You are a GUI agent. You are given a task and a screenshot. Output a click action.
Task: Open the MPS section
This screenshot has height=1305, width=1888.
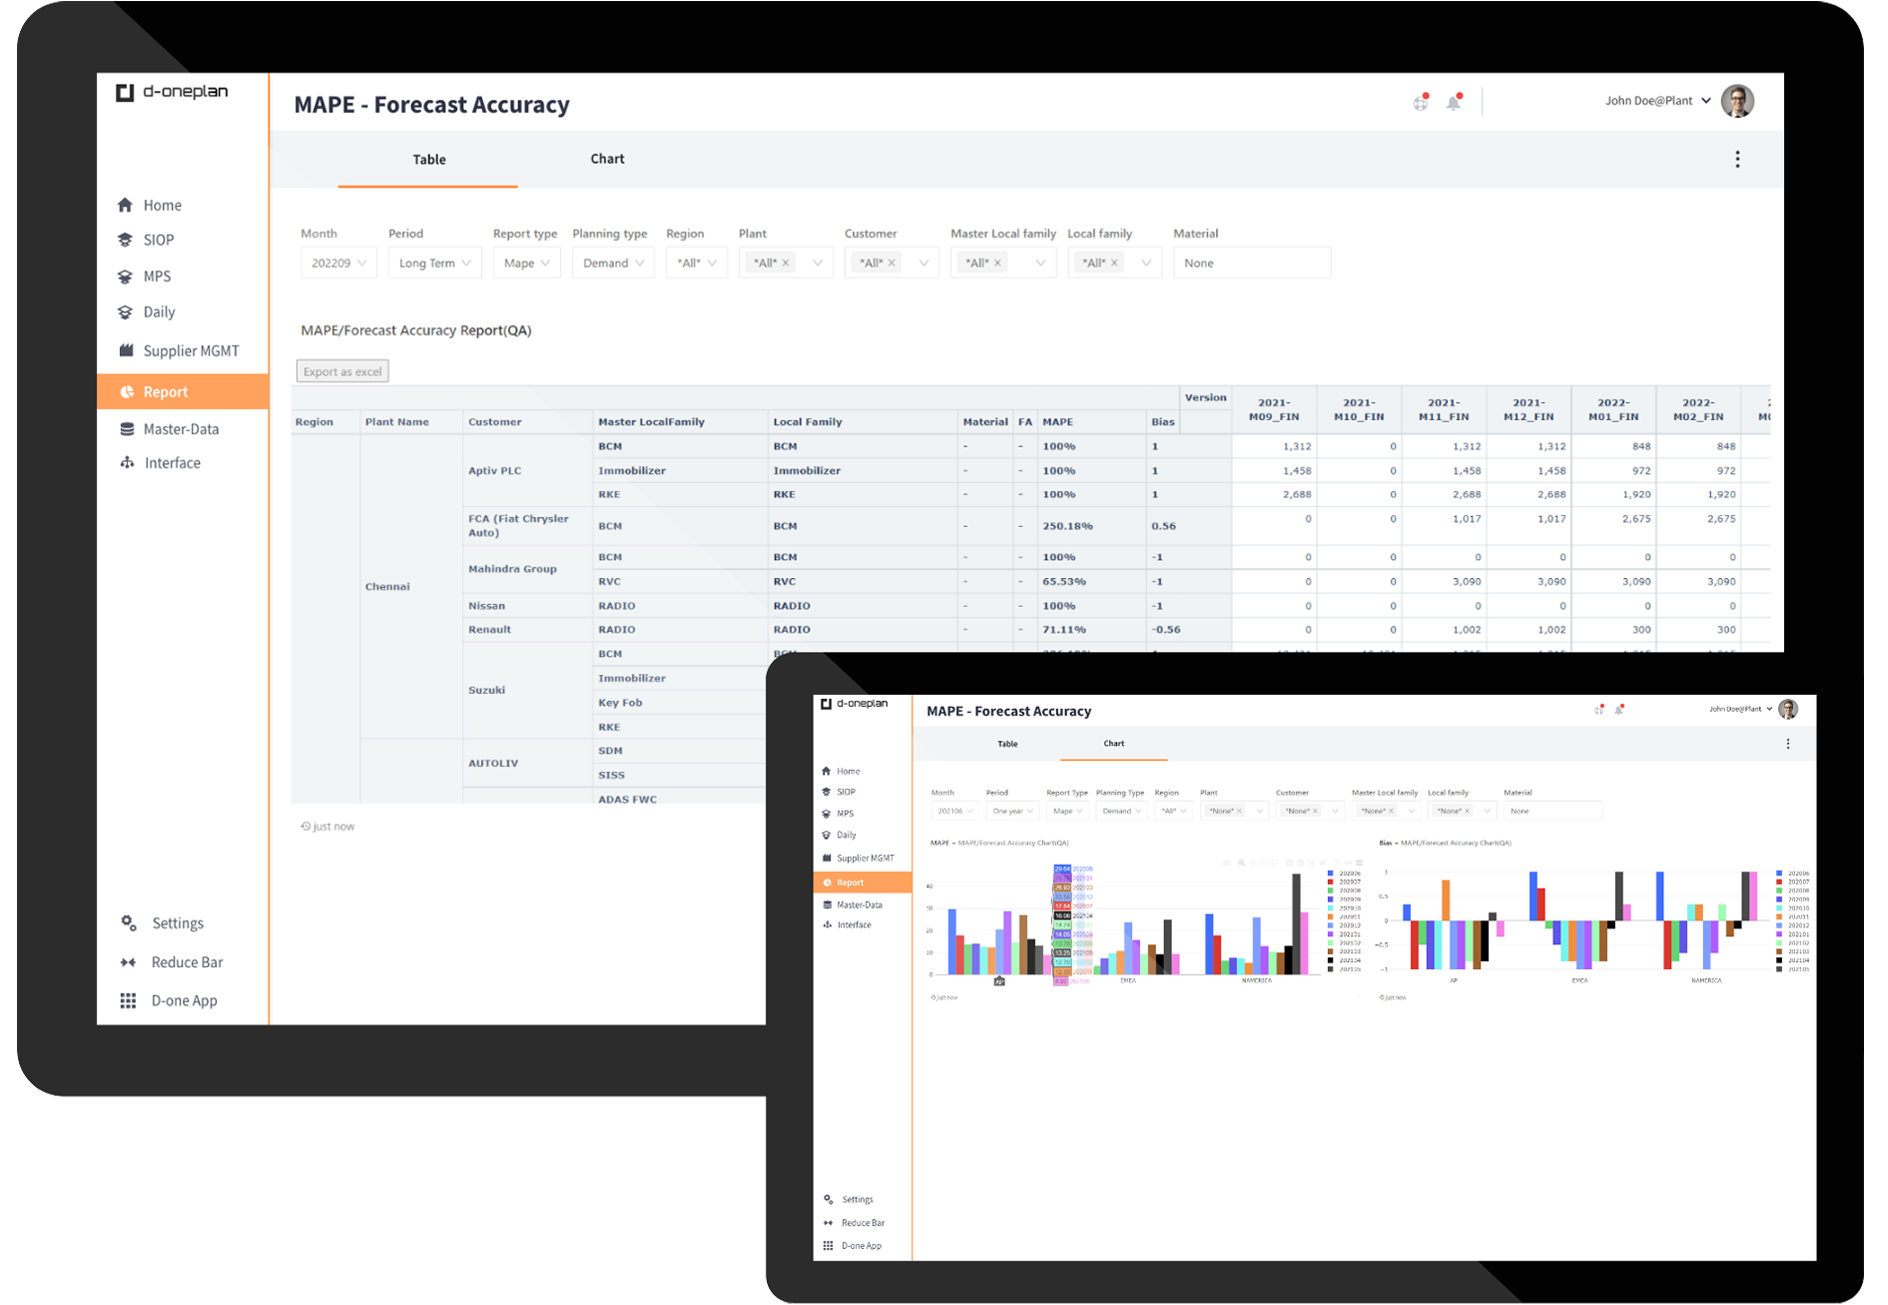coord(157,276)
